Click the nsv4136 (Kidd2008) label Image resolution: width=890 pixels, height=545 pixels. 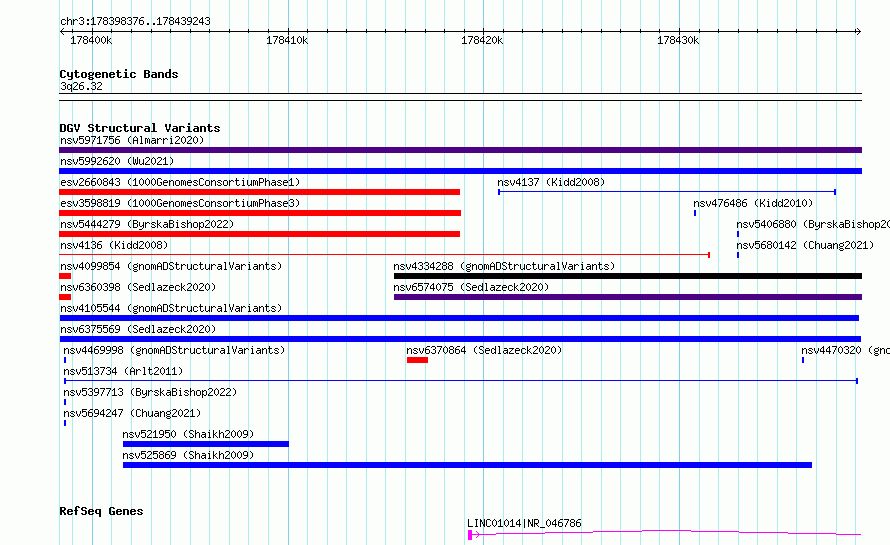(114, 245)
